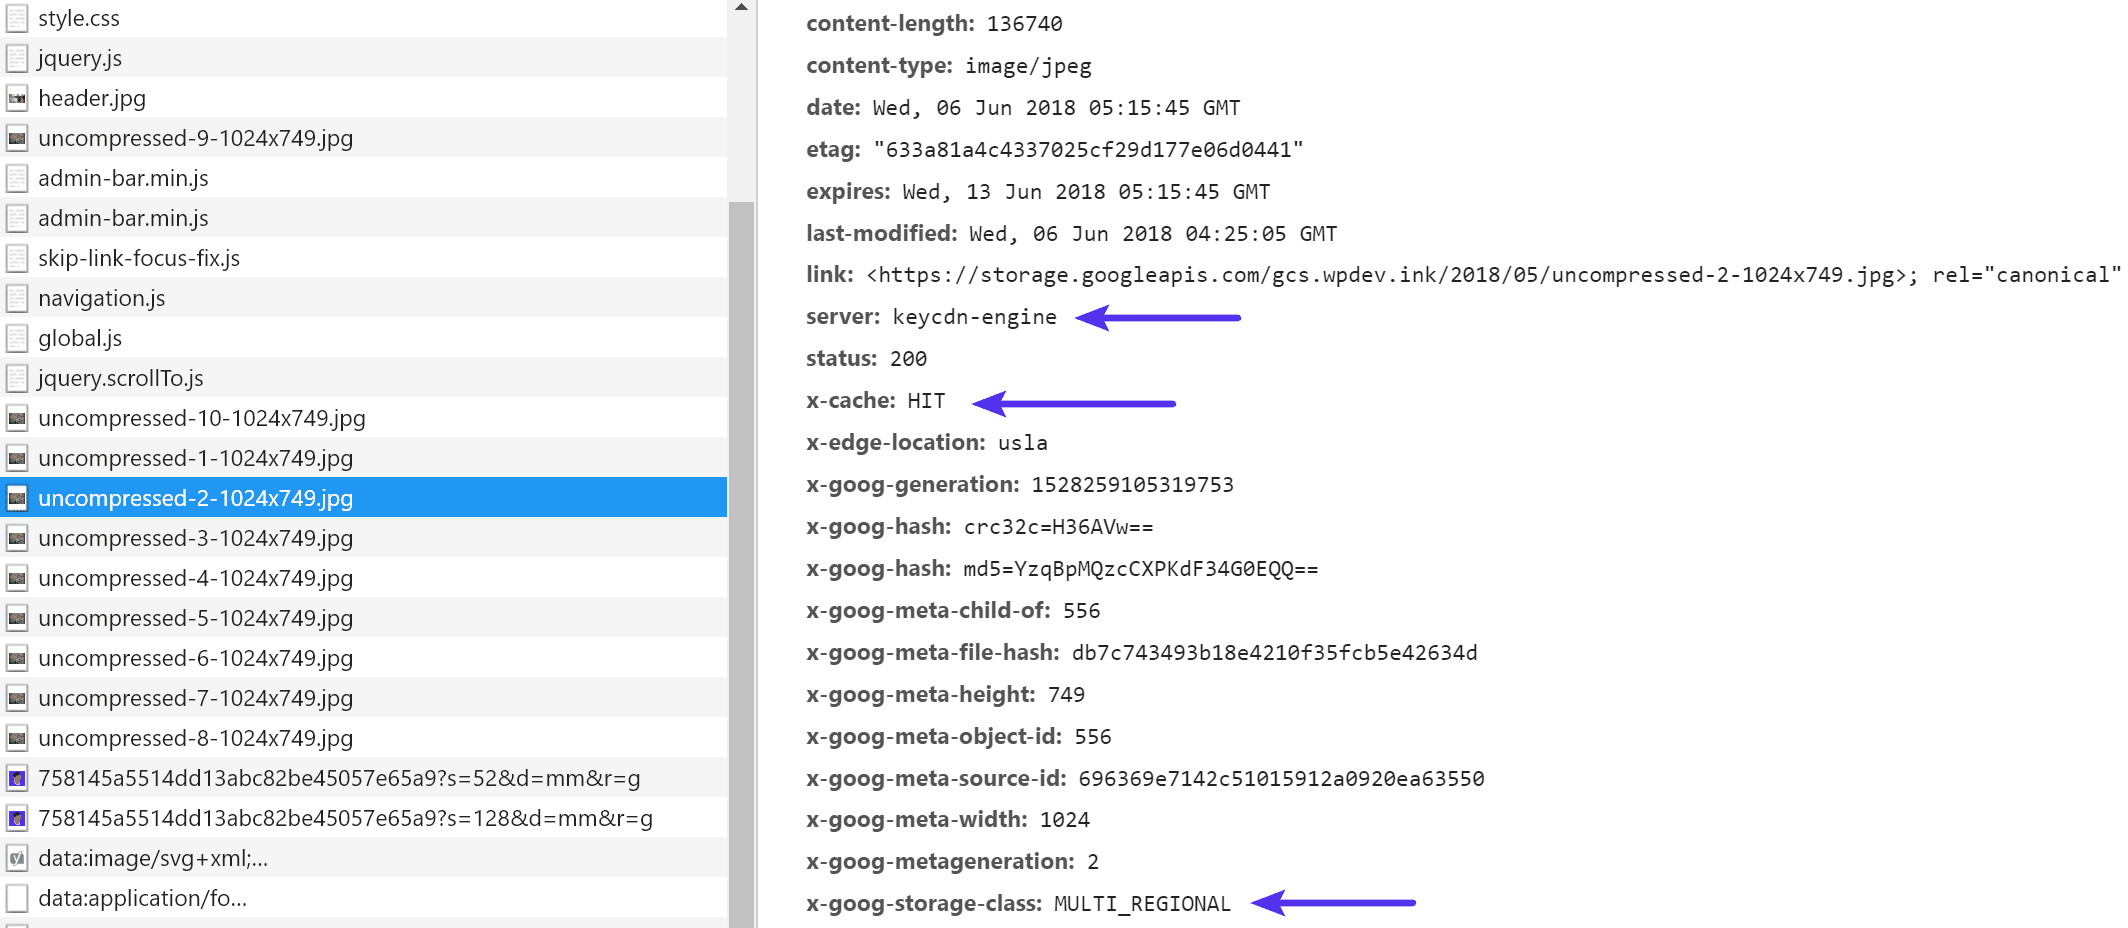Select the image icon next to header.jpg

(17, 98)
